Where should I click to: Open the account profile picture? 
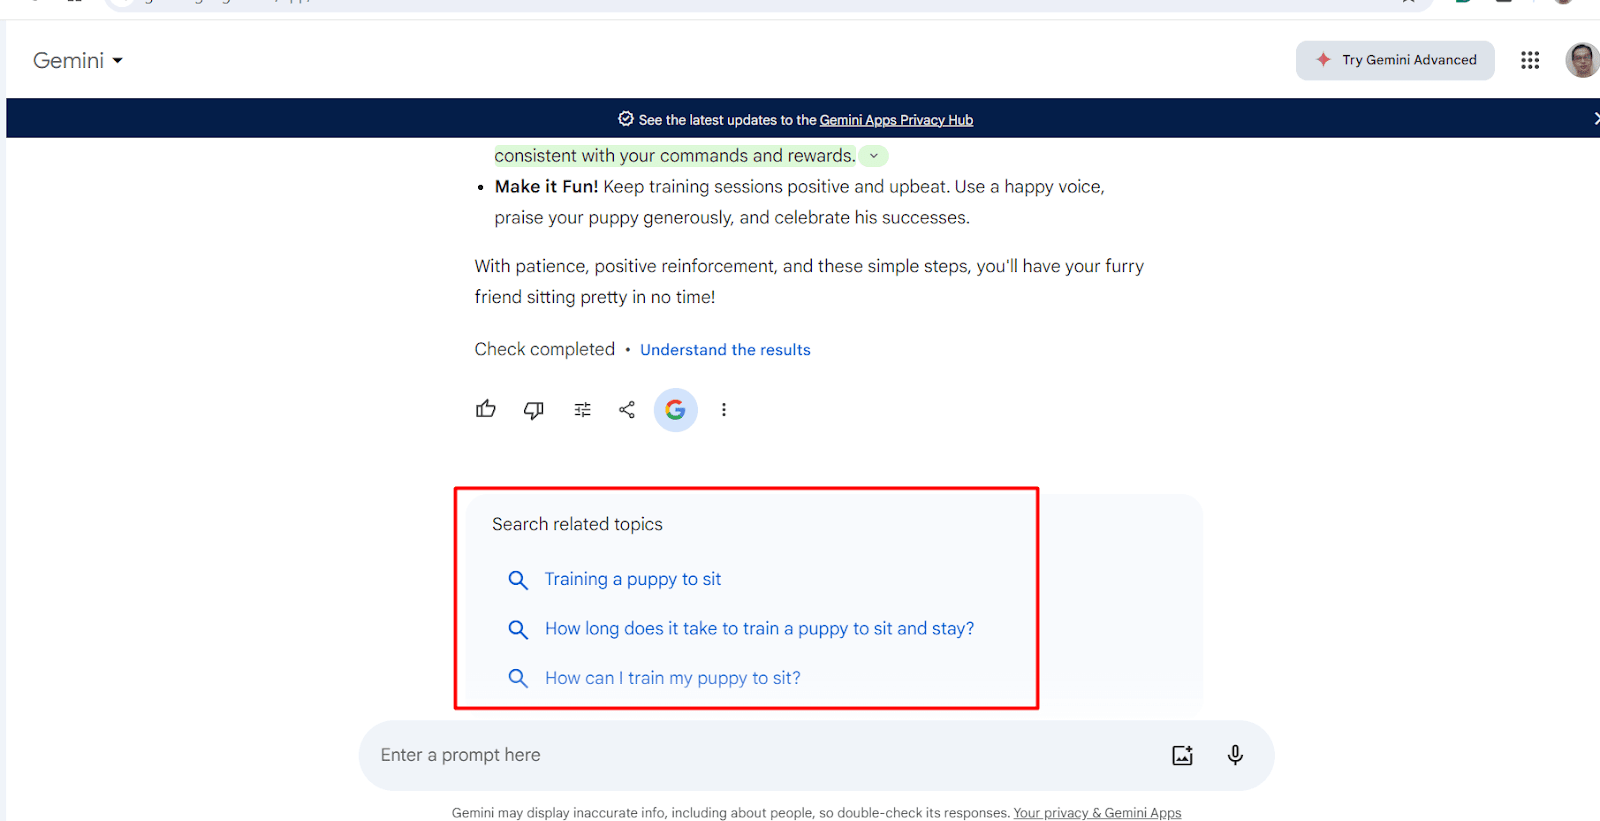point(1581,61)
